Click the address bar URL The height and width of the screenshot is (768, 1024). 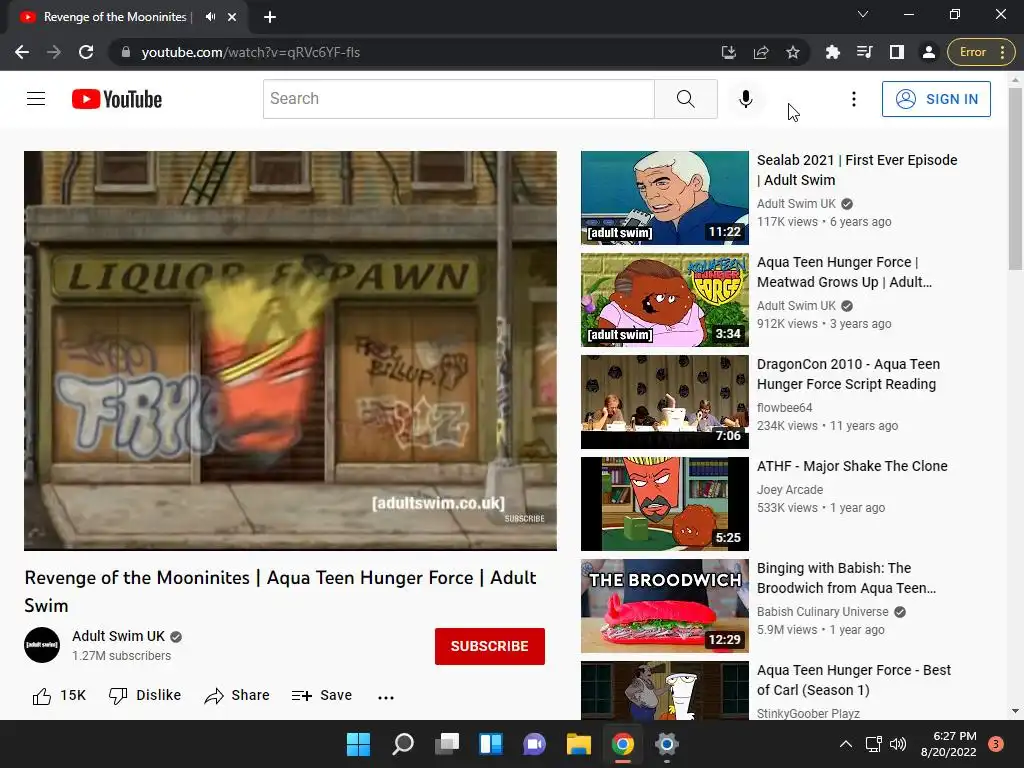click(251, 52)
